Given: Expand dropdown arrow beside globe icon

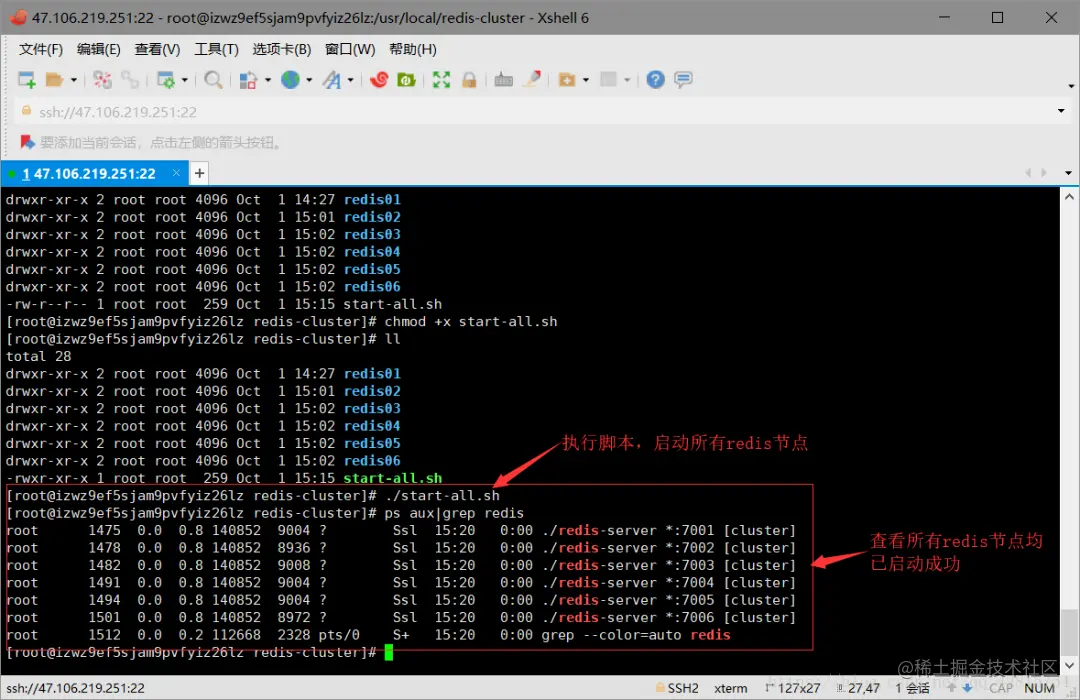Looking at the screenshot, I should click(x=309, y=81).
